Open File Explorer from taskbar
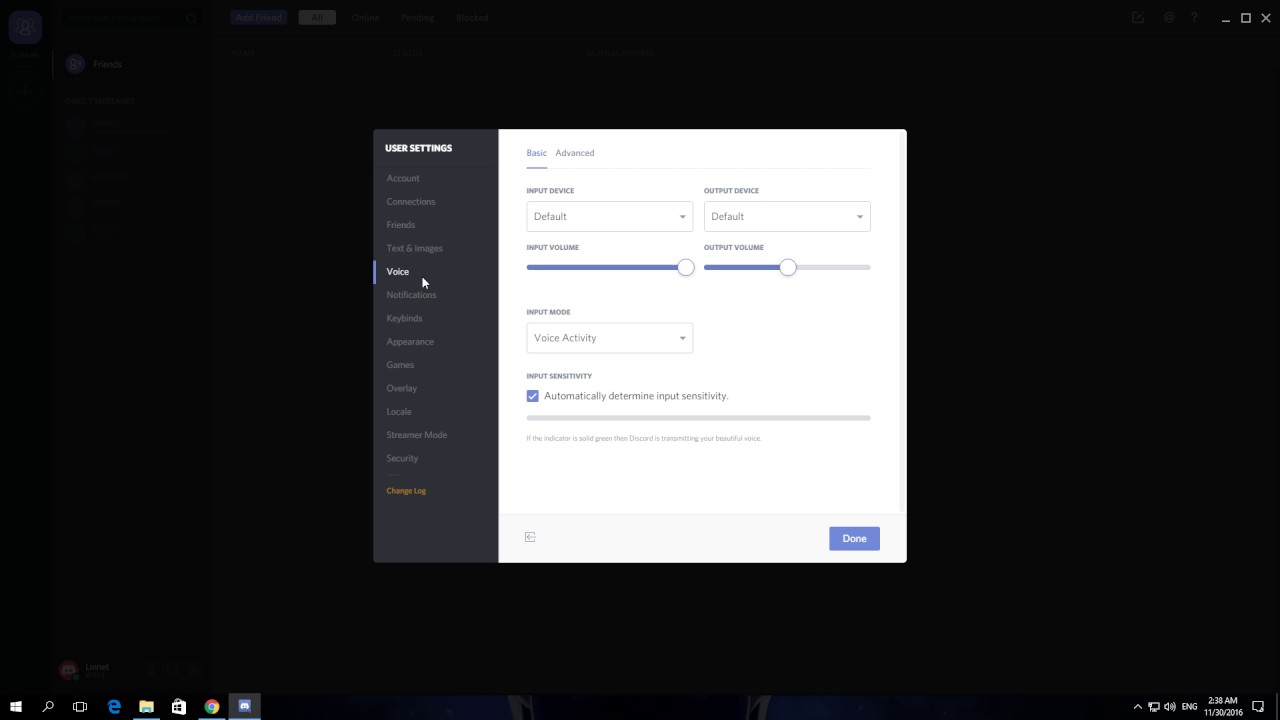This screenshot has height=720, width=1280. point(146,706)
